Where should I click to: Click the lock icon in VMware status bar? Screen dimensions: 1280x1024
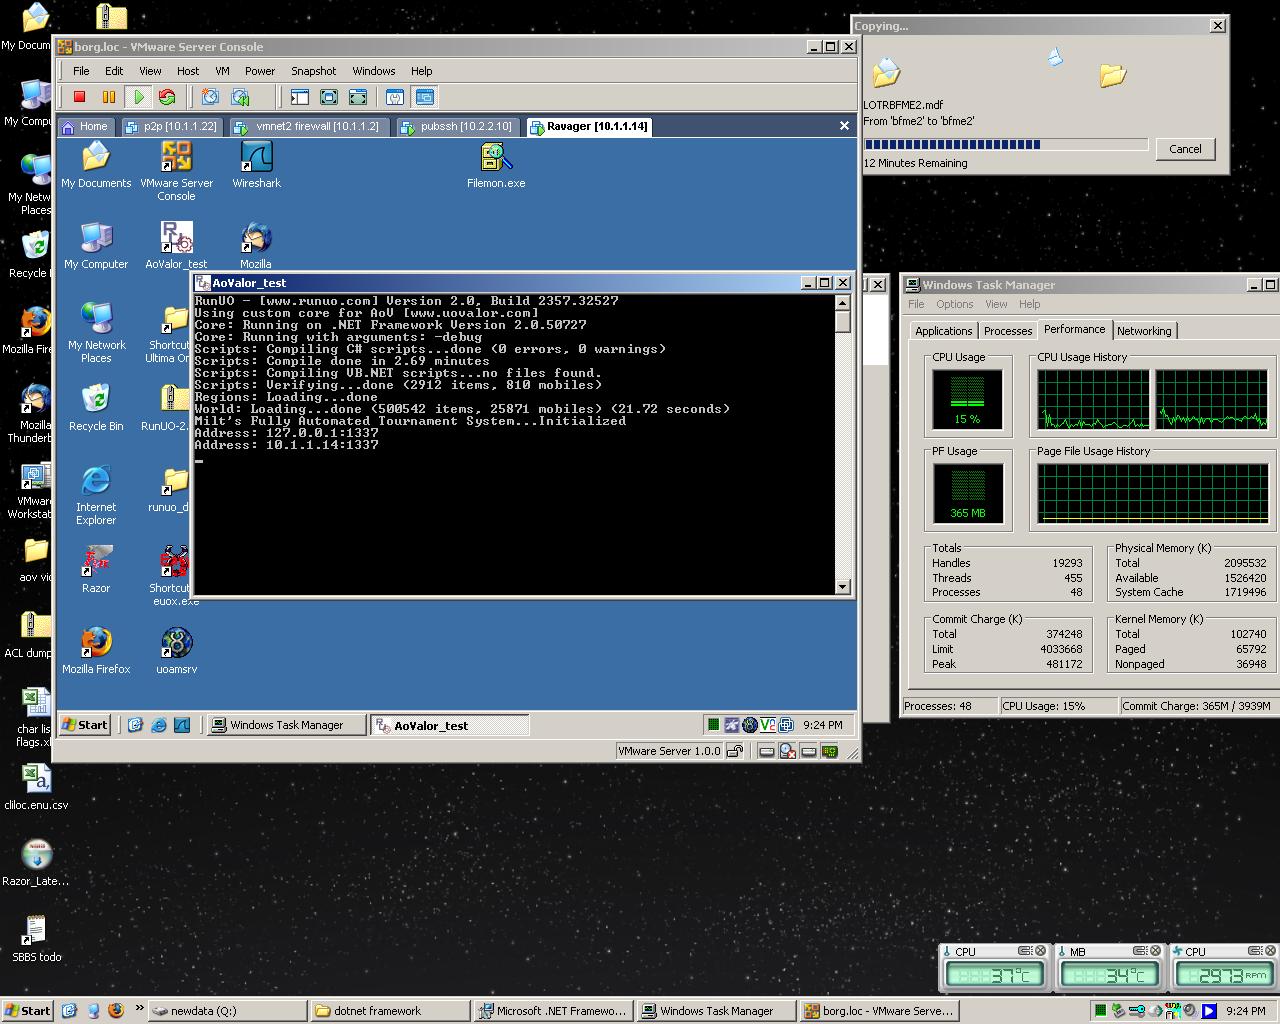pyautogui.click(x=734, y=751)
